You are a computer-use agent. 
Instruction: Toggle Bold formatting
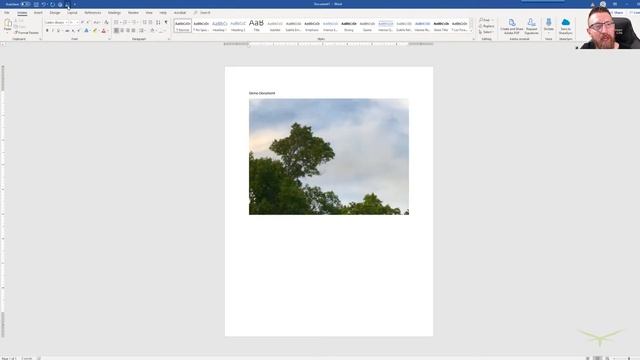pos(47,31)
